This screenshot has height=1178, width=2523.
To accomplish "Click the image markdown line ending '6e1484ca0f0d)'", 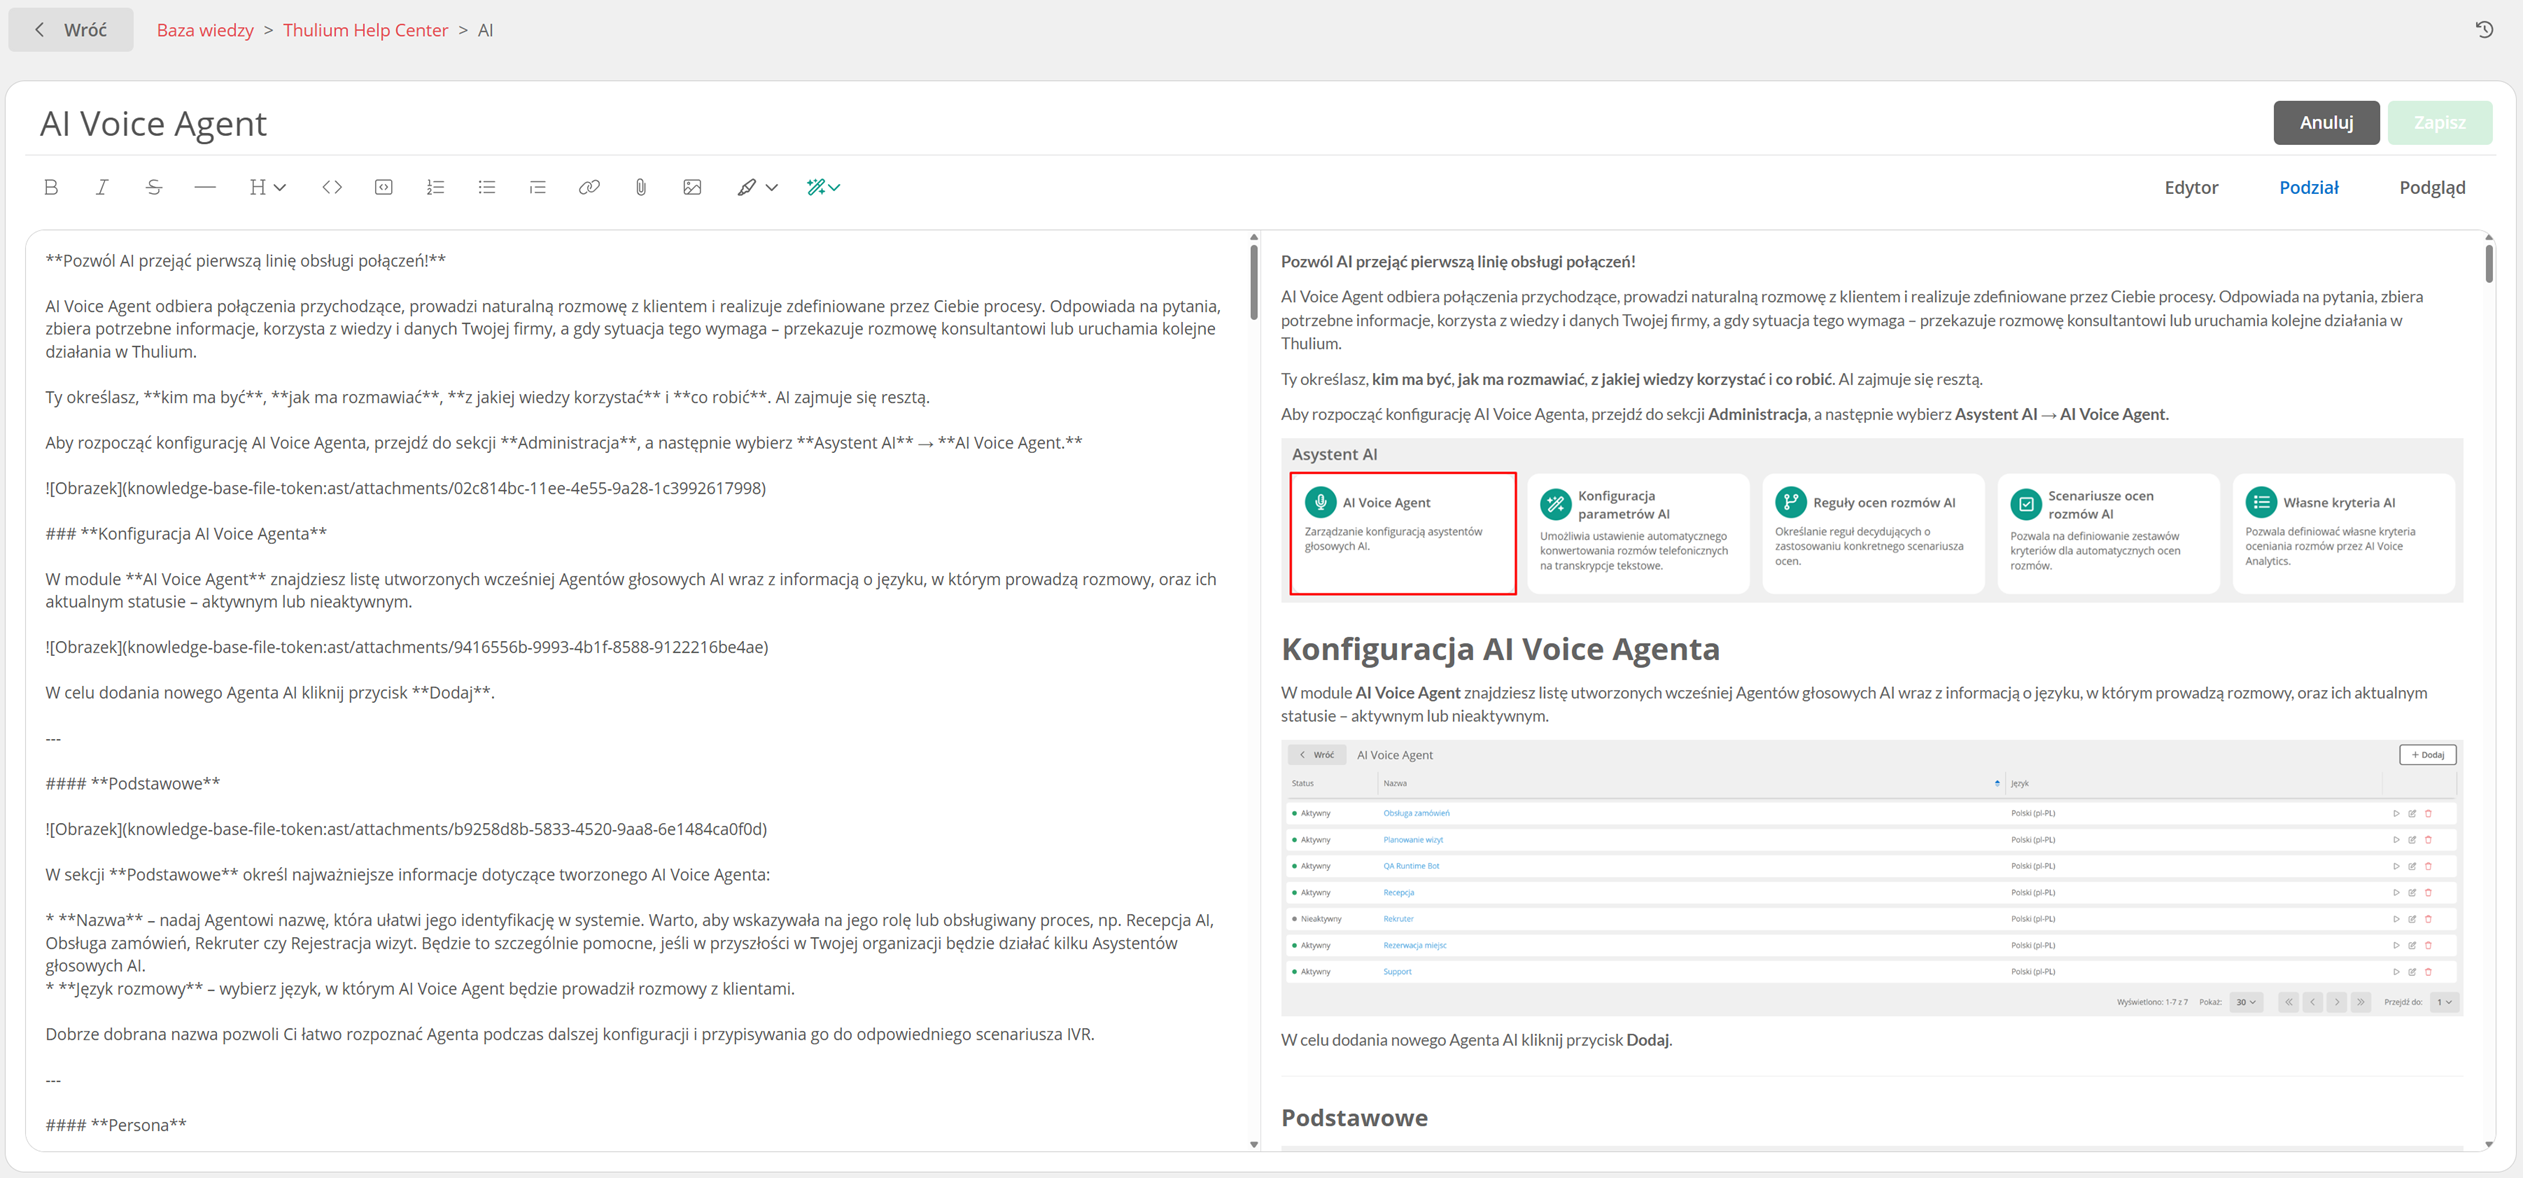I will [406, 829].
